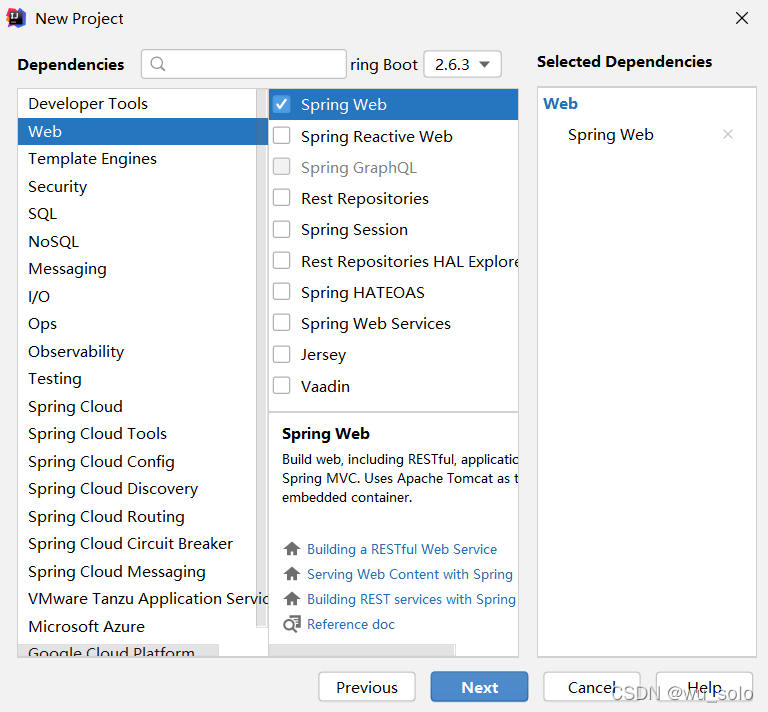Close the New Project dialog
Image resolution: width=768 pixels, height=712 pixels.
click(x=742, y=18)
